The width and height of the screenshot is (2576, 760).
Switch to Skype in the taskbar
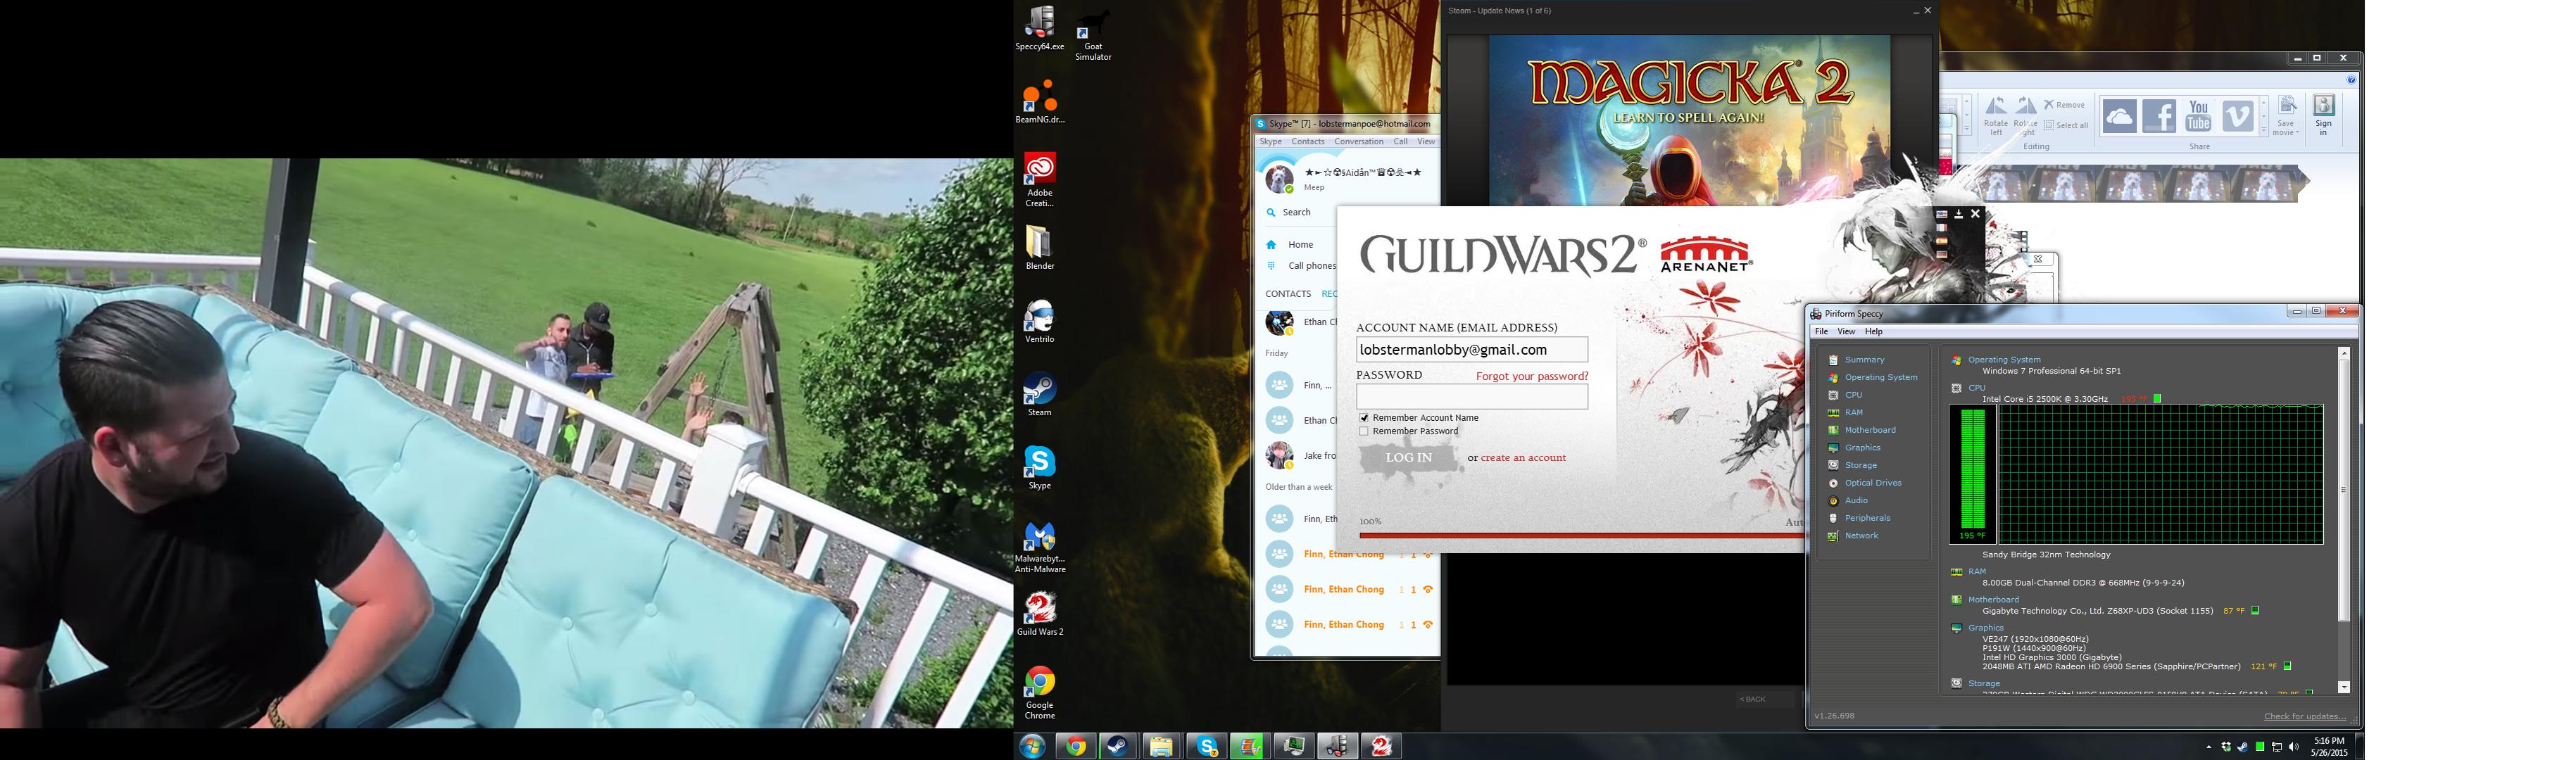pos(1207,746)
